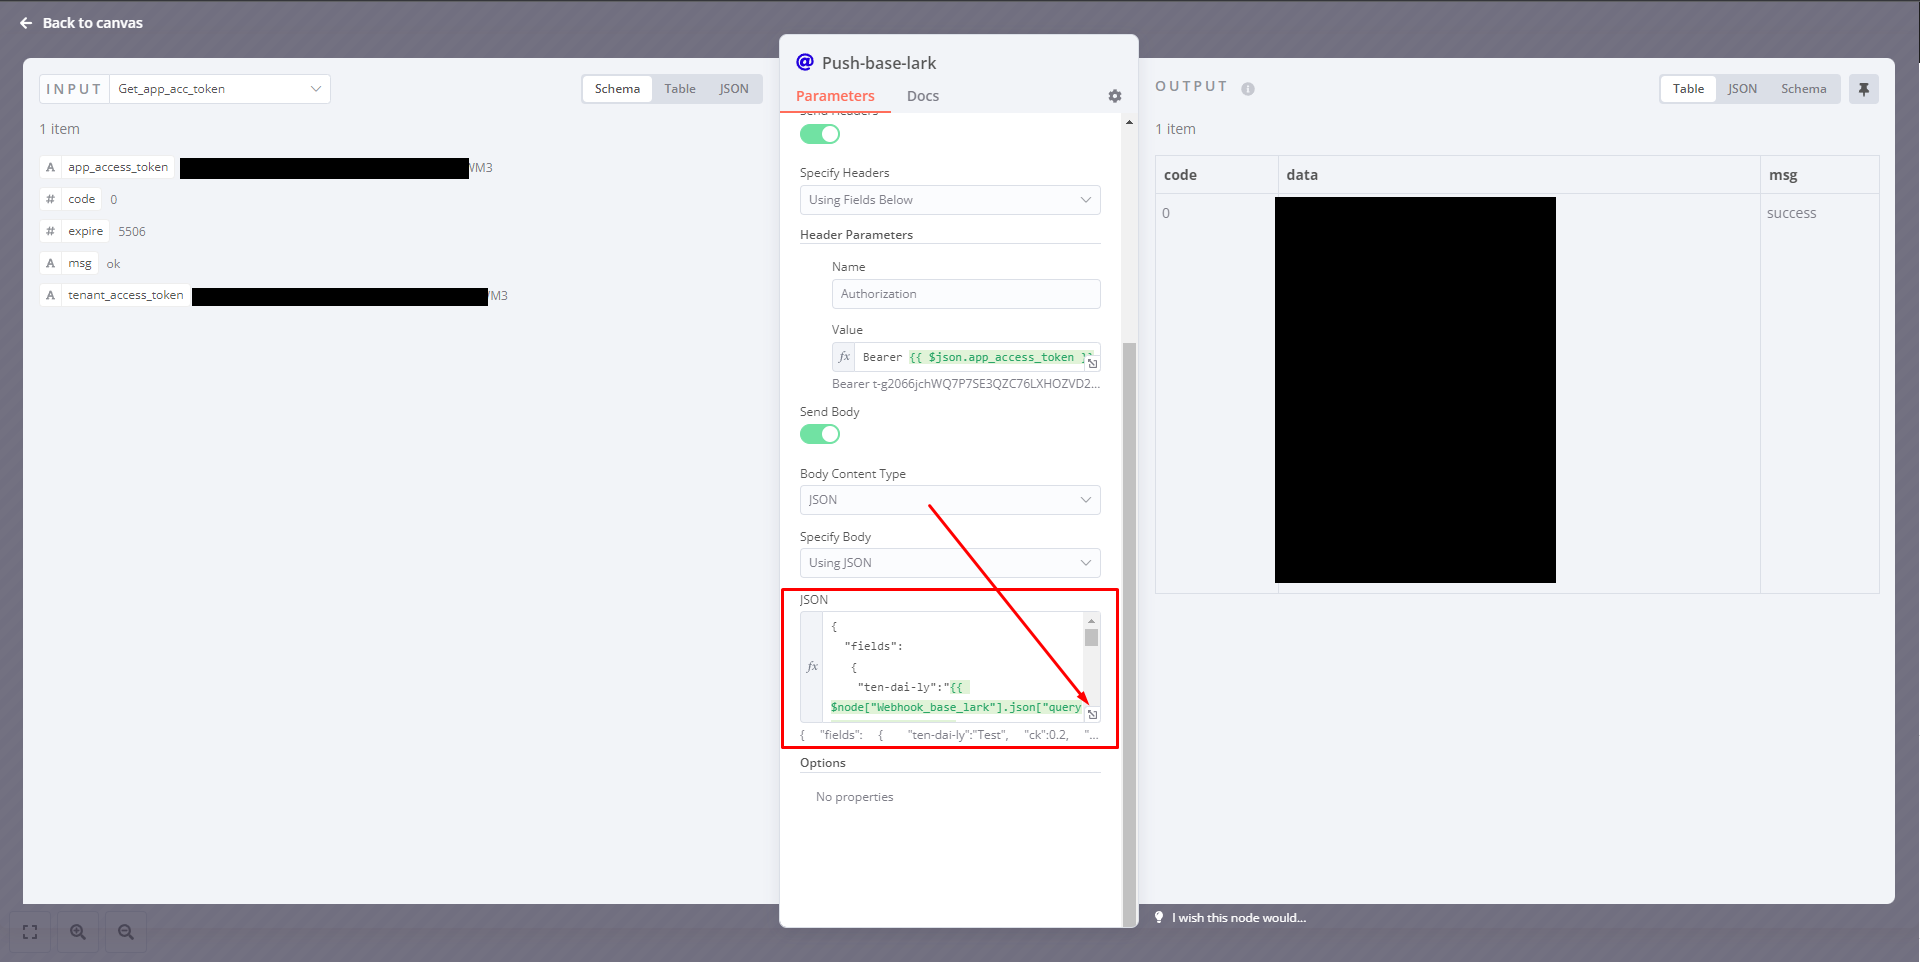
Task: Open the Push-base-lark node settings gear
Action: tap(1114, 96)
